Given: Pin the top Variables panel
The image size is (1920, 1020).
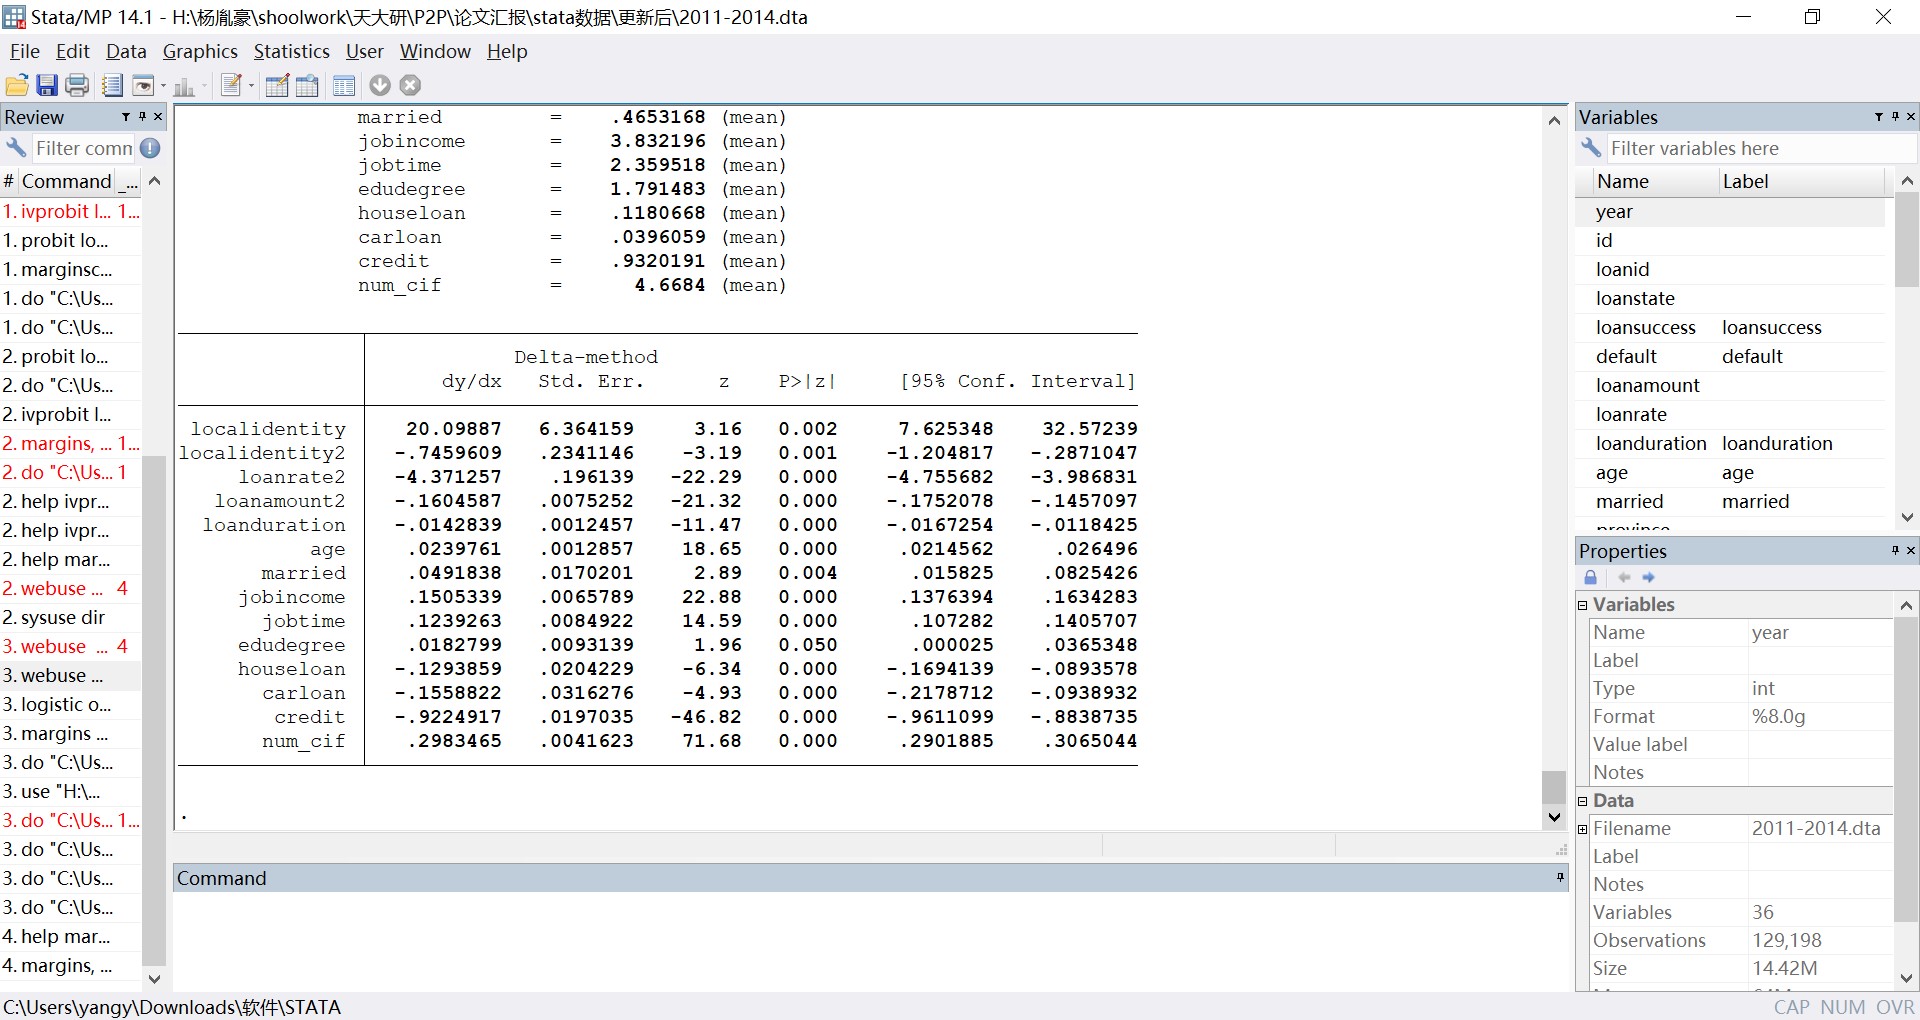Looking at the screenshot, I should [1895, 117].
